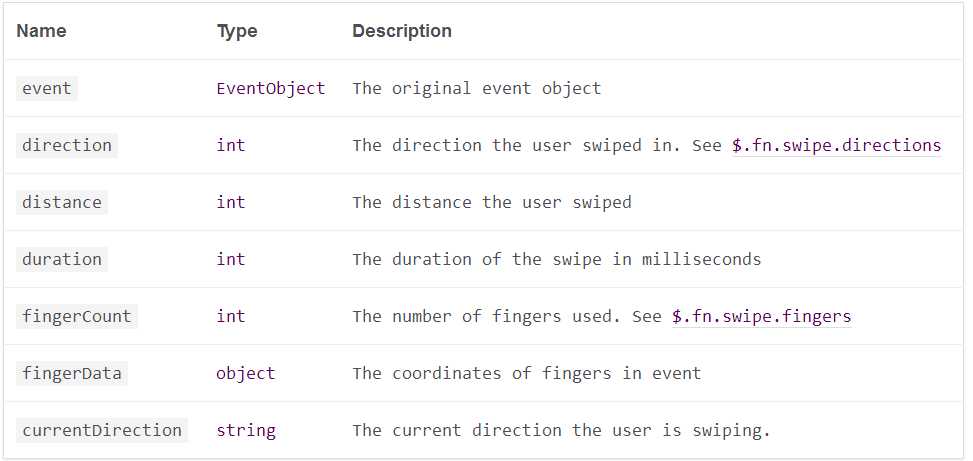Screen dimensions: 973x461
Task: Click the duration parameter code label
Action: (61, 259)
